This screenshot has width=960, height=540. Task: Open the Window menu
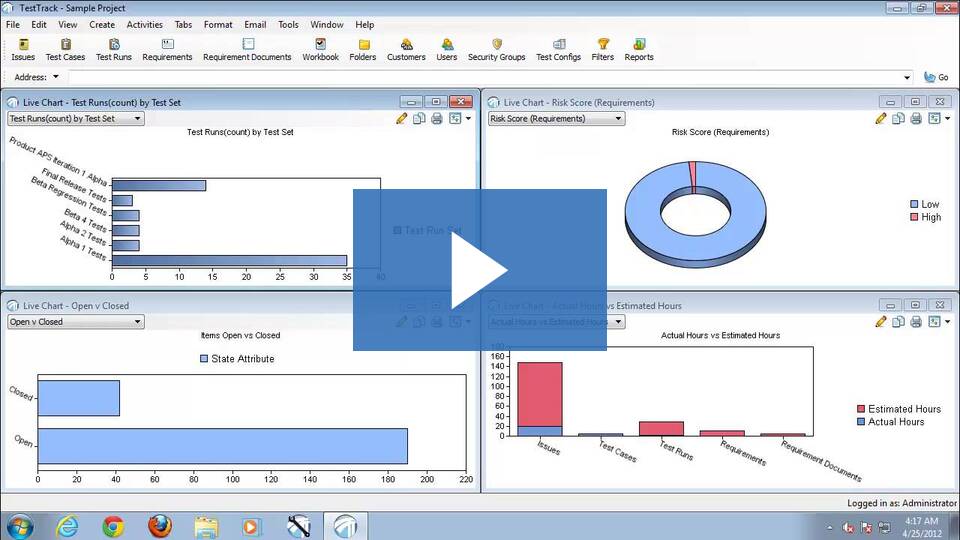point(327,24)
